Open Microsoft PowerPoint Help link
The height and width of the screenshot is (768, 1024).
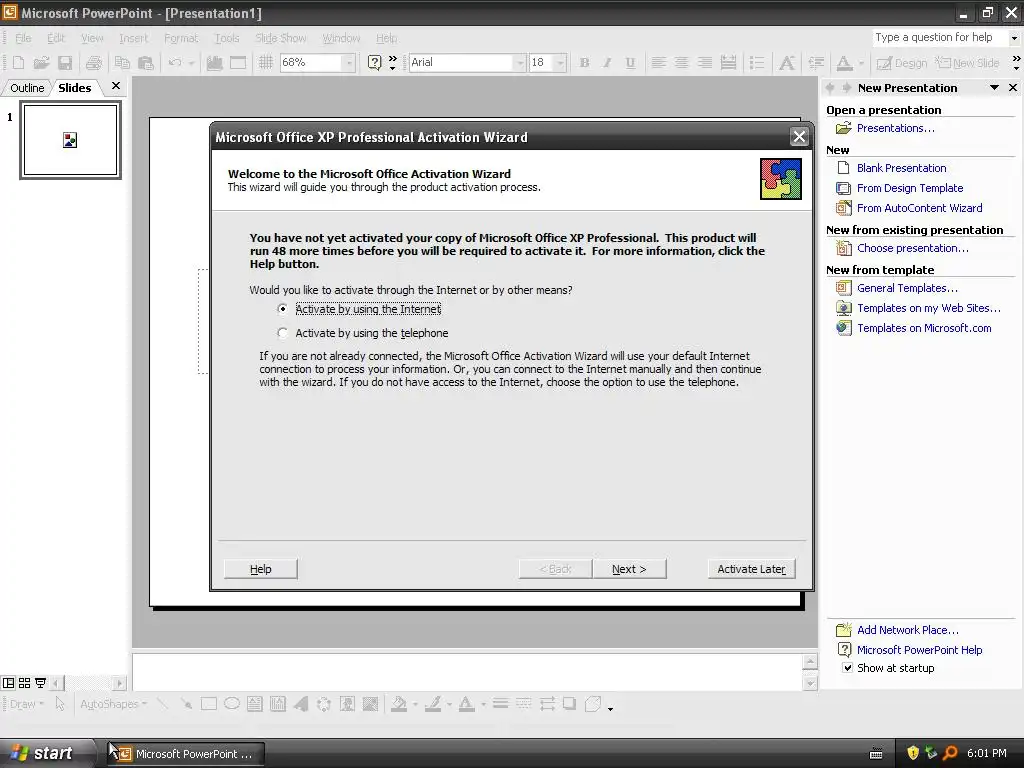920,650
